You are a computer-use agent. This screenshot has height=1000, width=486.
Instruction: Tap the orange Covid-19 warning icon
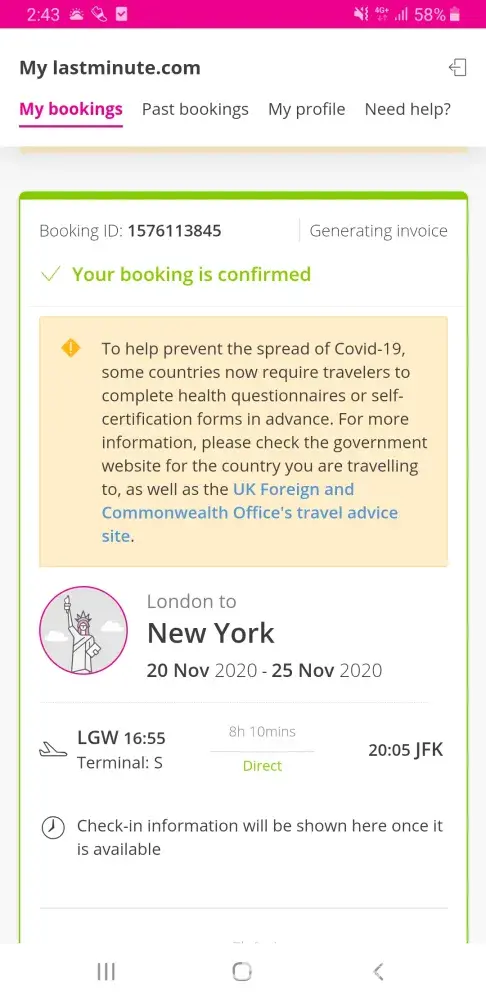click(x=71, y=348)
